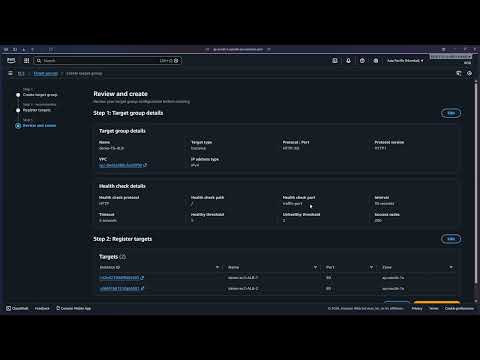The height and width of the screenshot is (360, 480).
Task: Open the notifications bell
Action: pos(348,60)
